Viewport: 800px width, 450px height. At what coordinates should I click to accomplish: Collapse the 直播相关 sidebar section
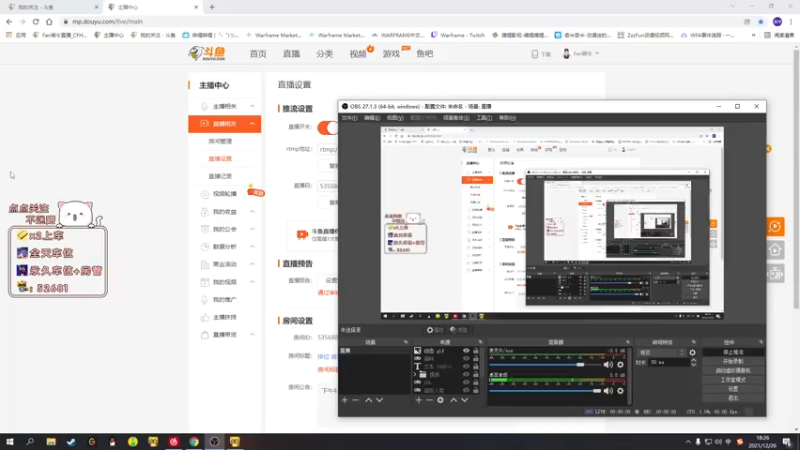[x=252, y=123]
